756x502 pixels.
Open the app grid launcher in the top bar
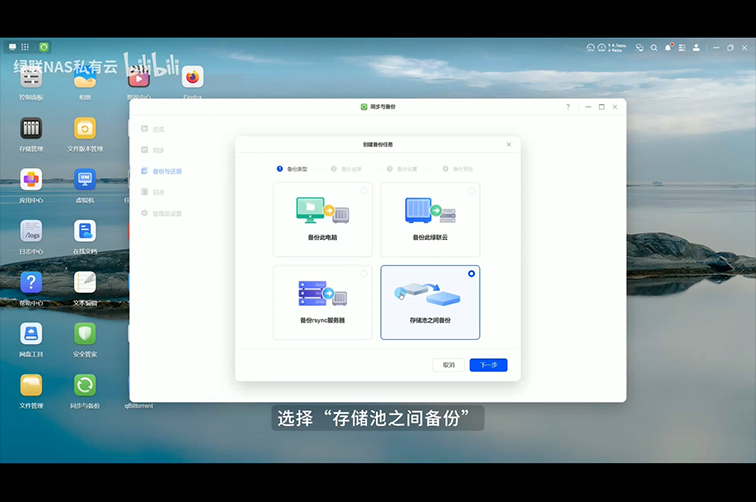point(25,47)
